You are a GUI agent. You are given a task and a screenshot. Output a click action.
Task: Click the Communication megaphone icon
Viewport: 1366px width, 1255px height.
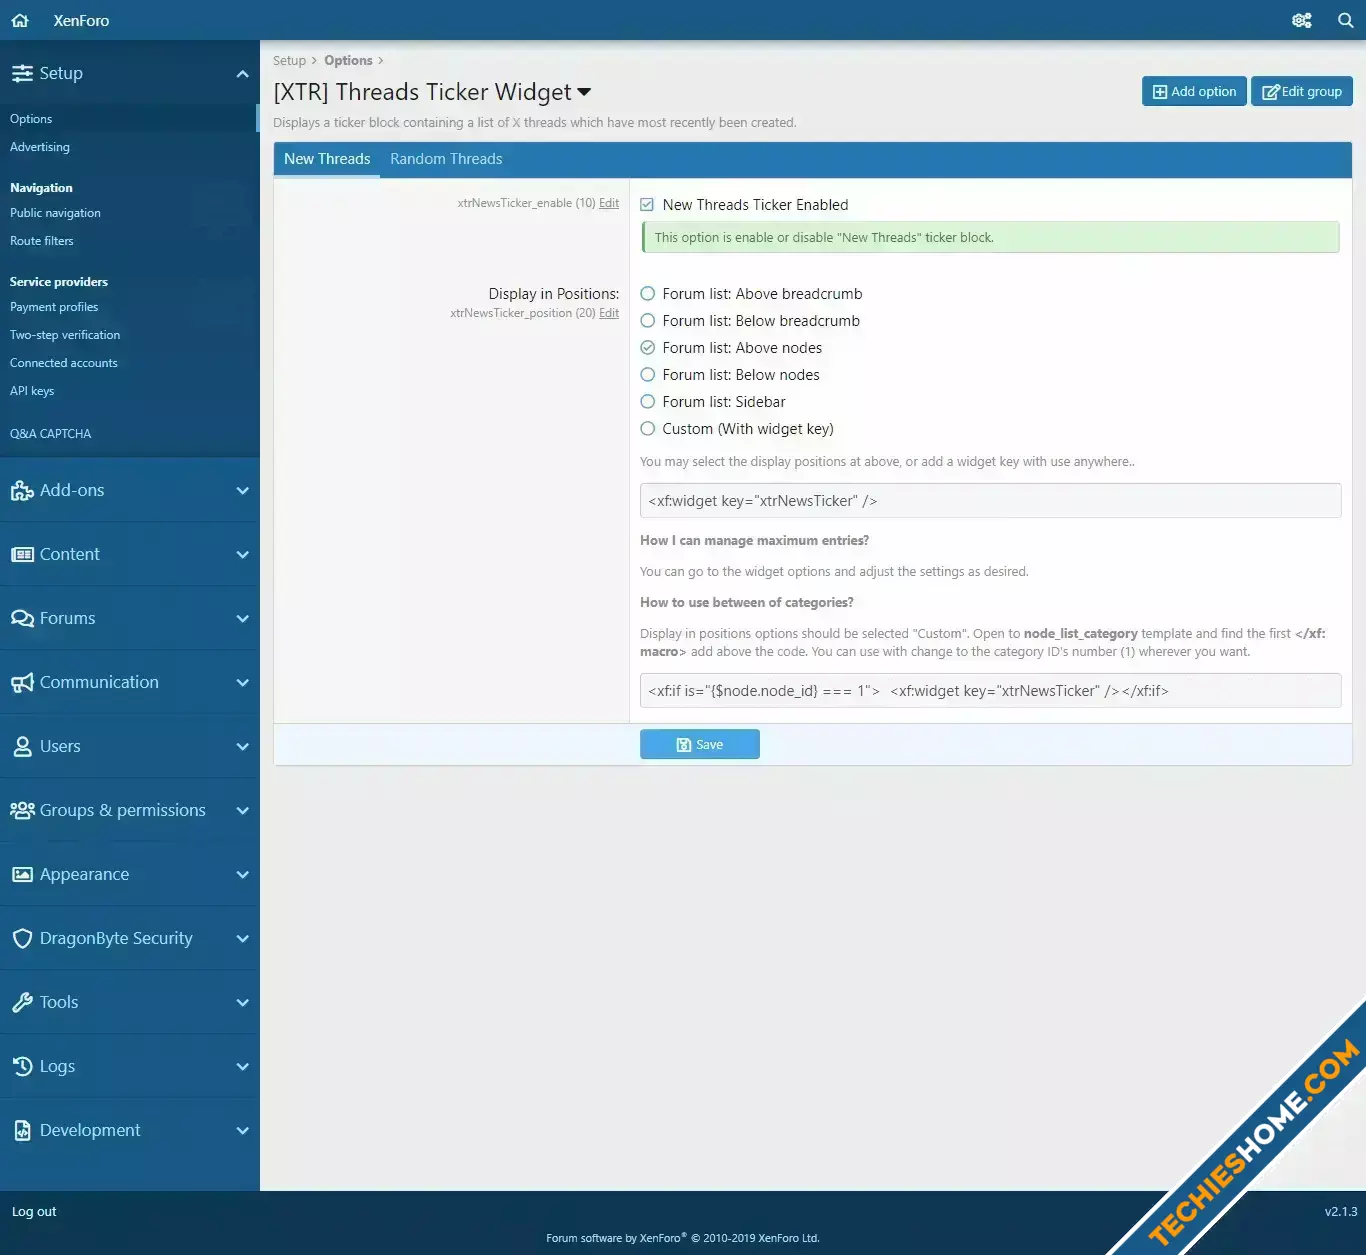[22, 682]
